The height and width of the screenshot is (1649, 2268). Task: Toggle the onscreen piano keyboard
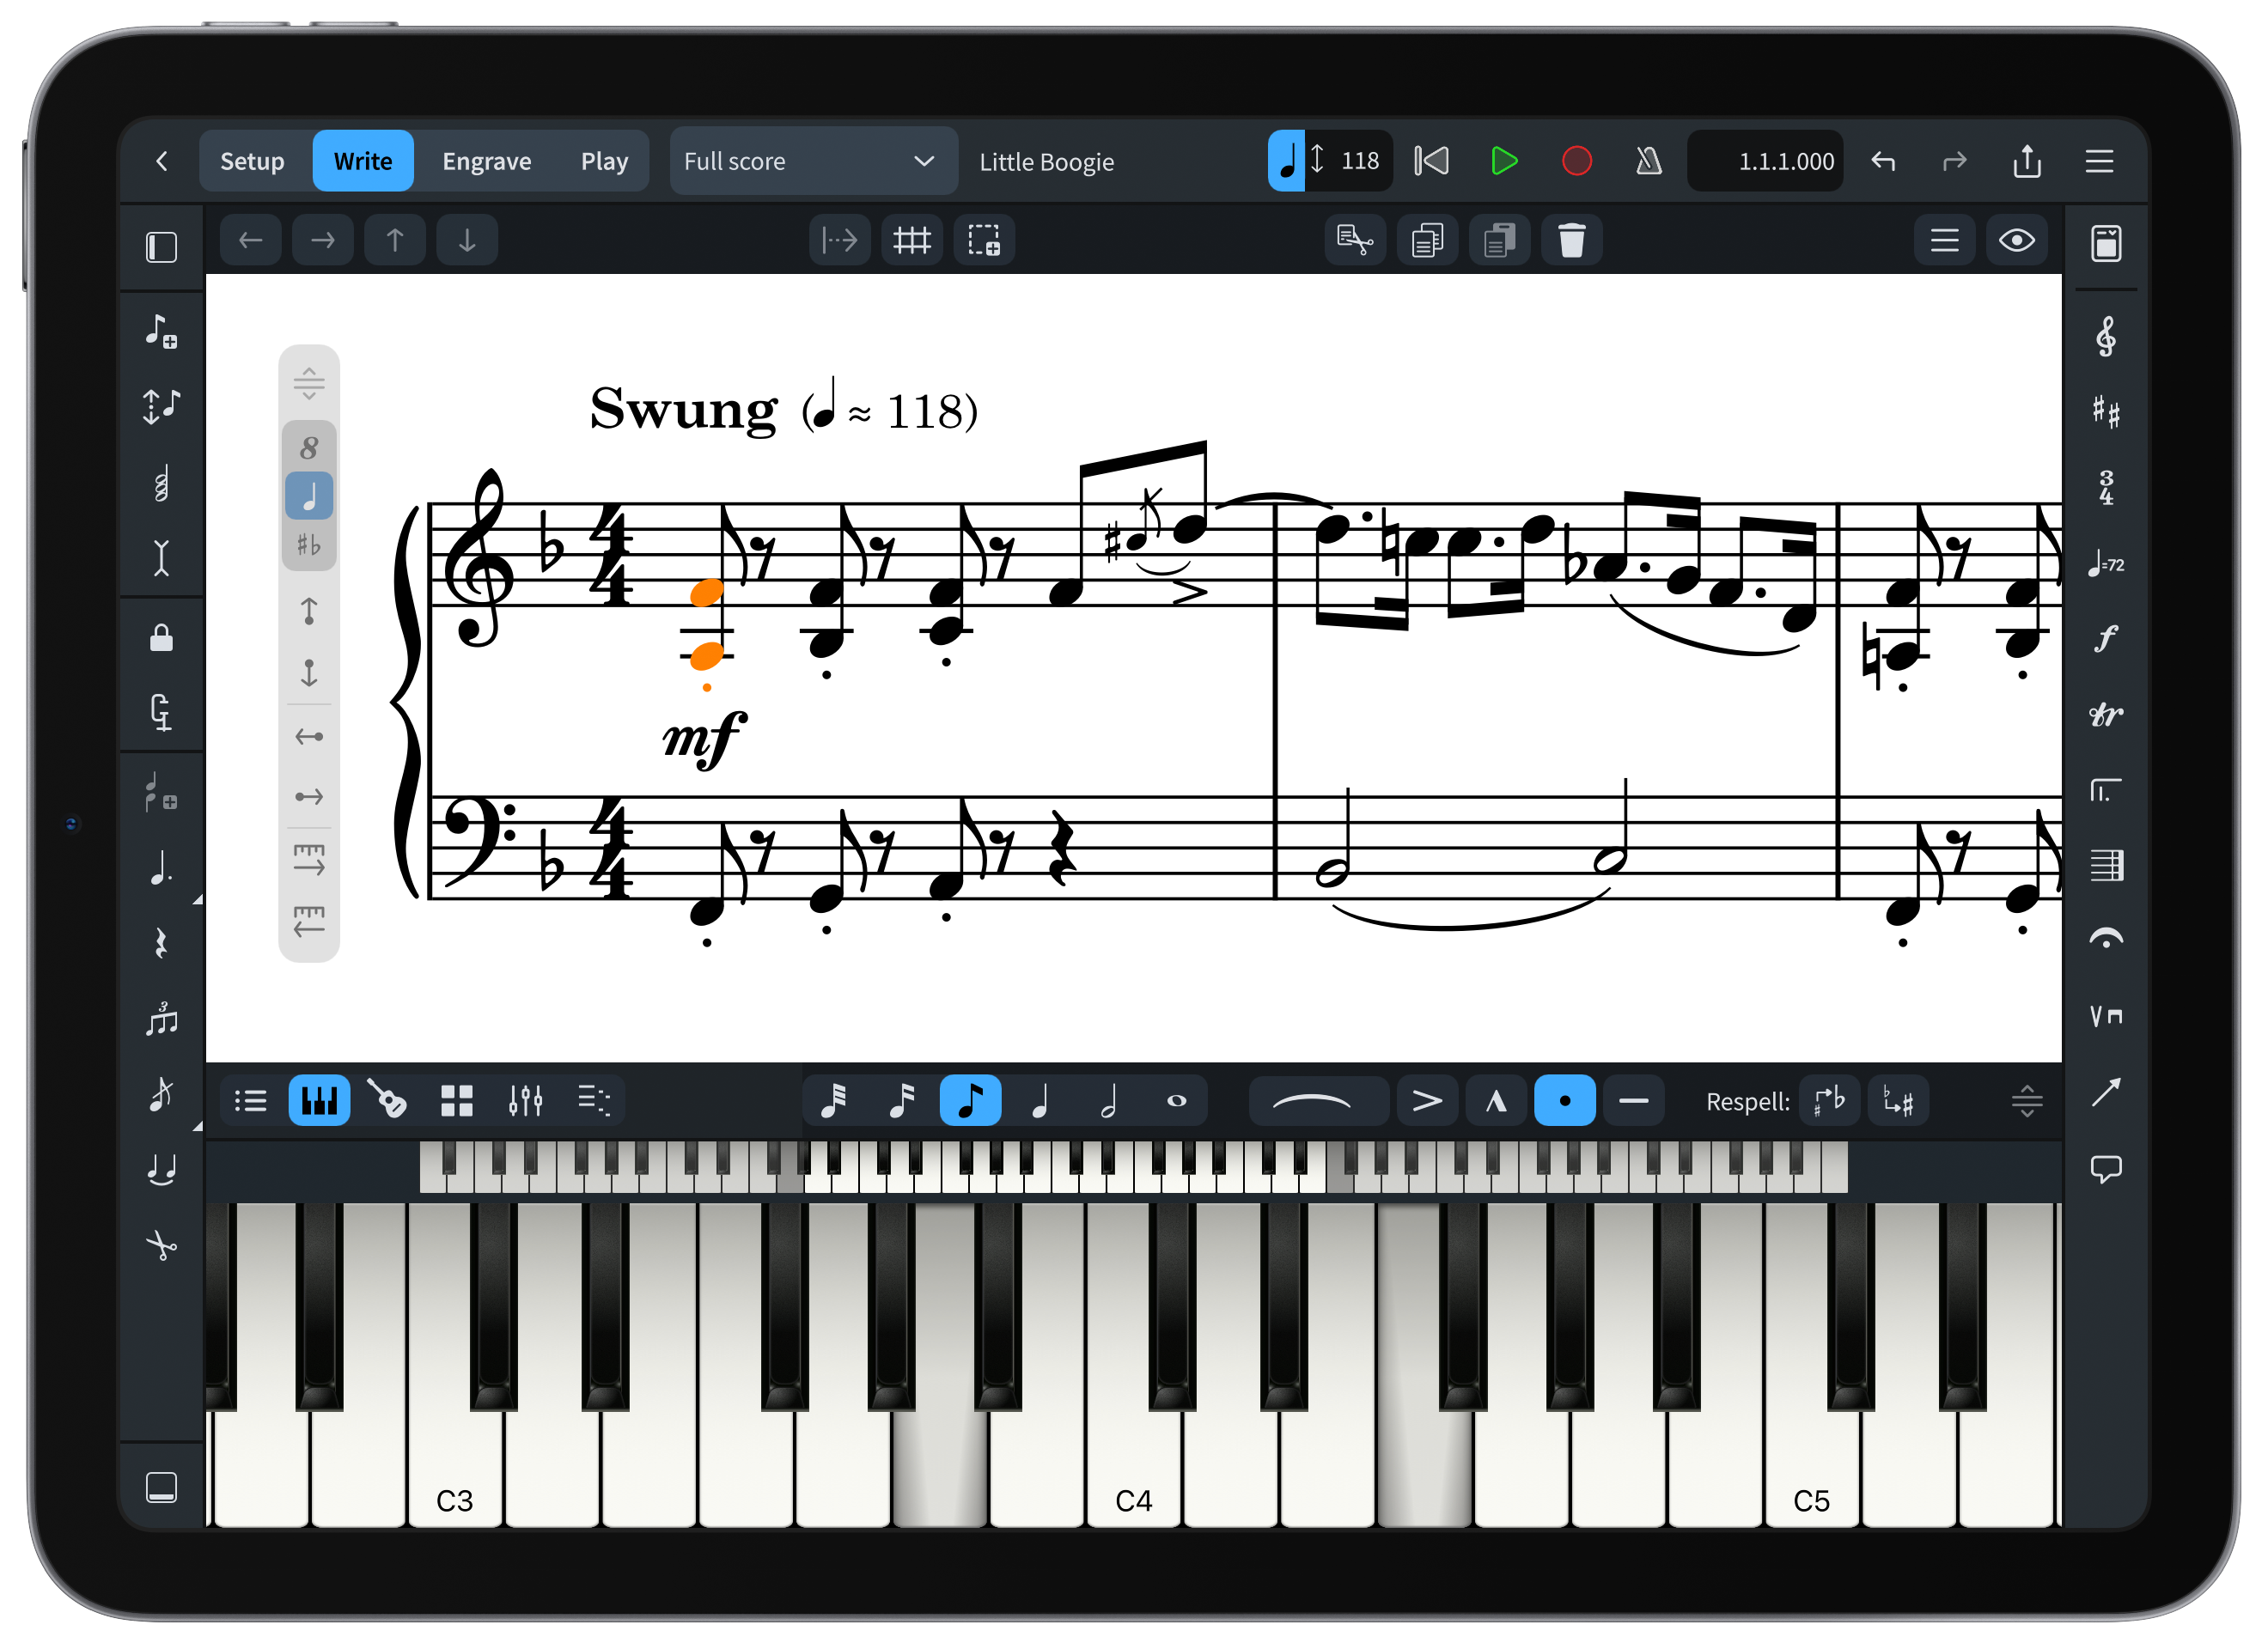coord(318,1100)
